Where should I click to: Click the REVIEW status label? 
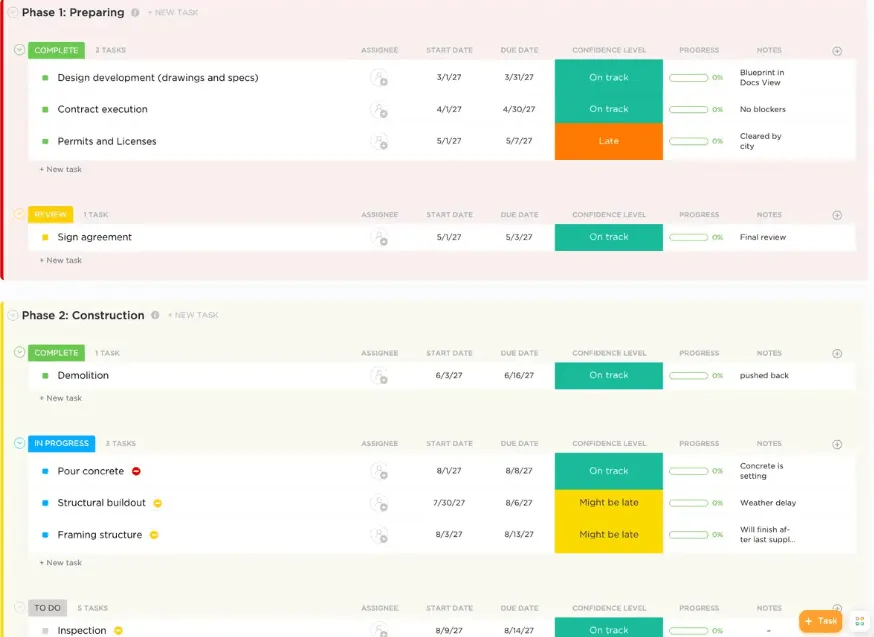point(50,214)
